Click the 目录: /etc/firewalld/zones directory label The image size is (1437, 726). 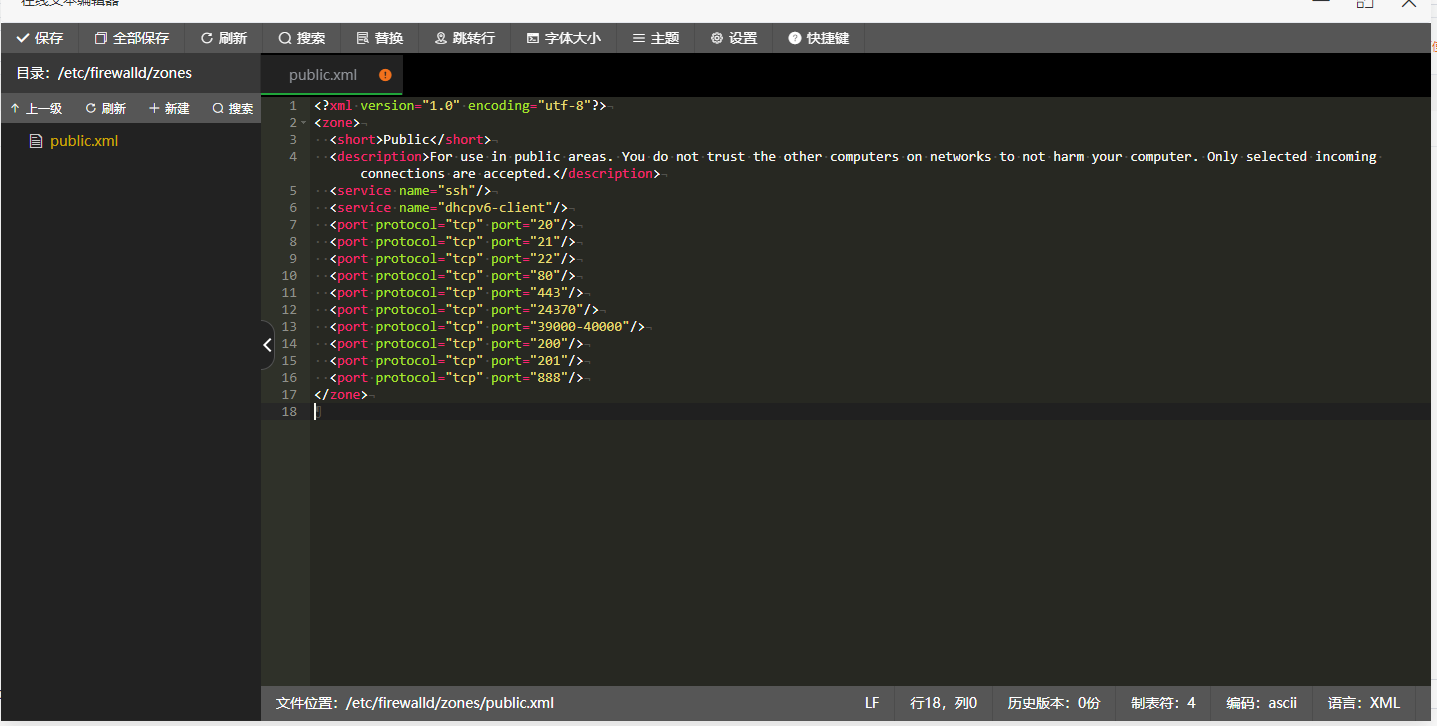(104, 73)
